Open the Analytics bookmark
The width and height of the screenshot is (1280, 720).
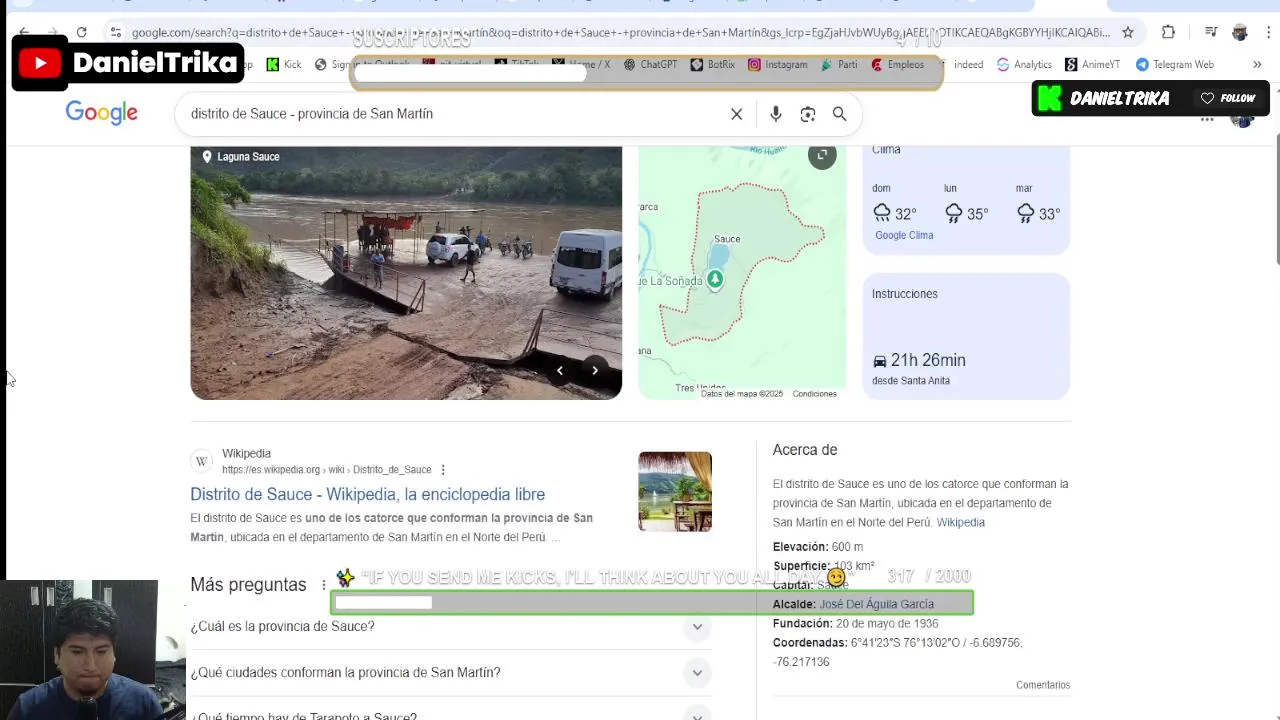point(1024,64)
